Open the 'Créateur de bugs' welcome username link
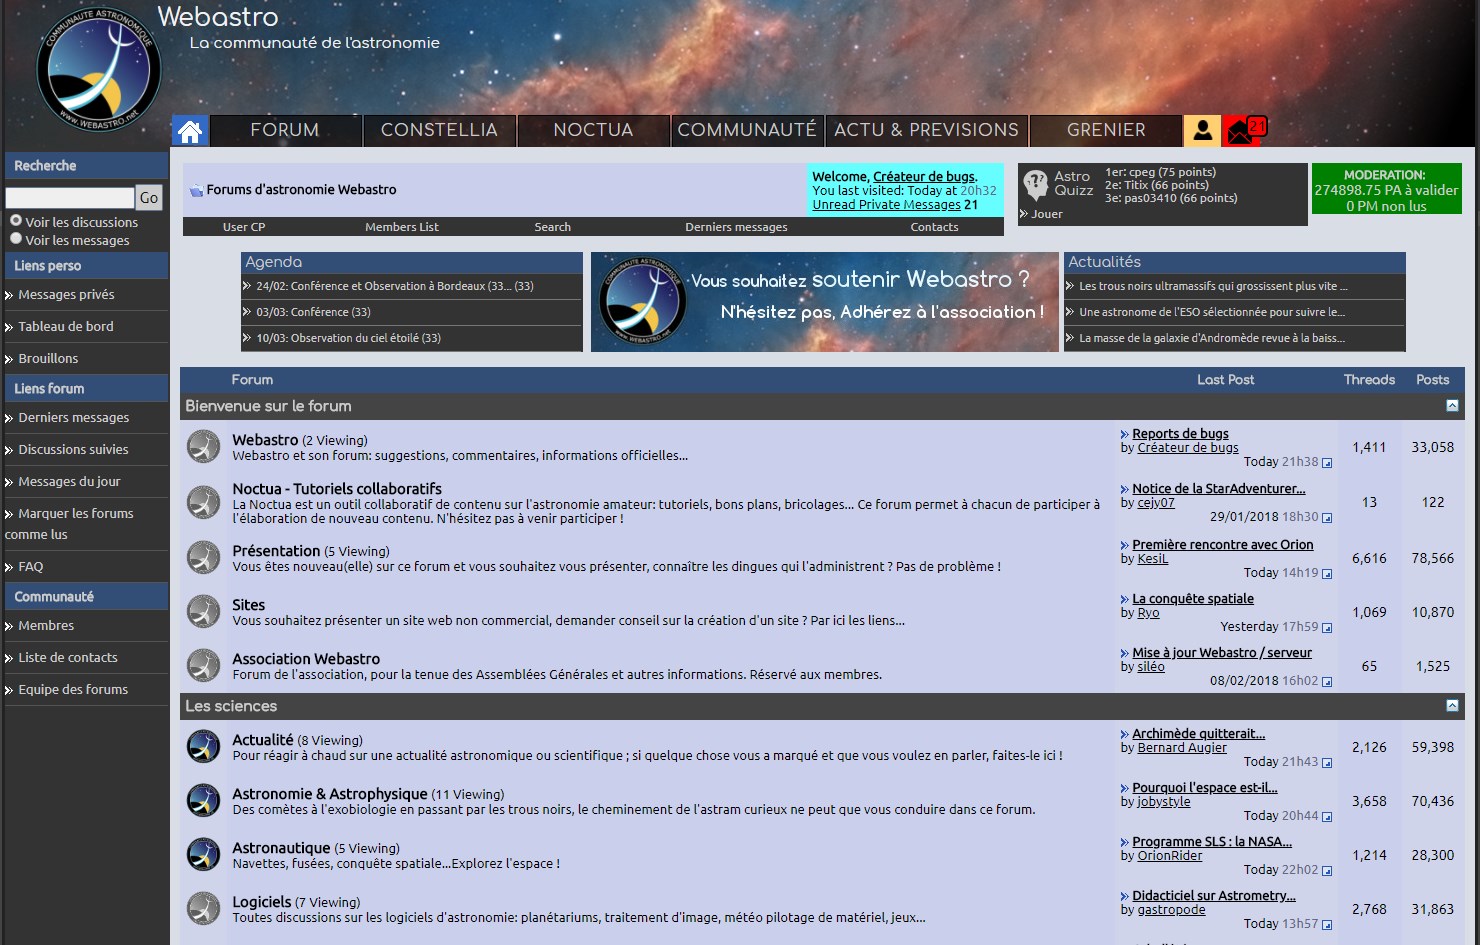Image resolution: width=1480 pixels, height=945 pixels. coord(924,177)
